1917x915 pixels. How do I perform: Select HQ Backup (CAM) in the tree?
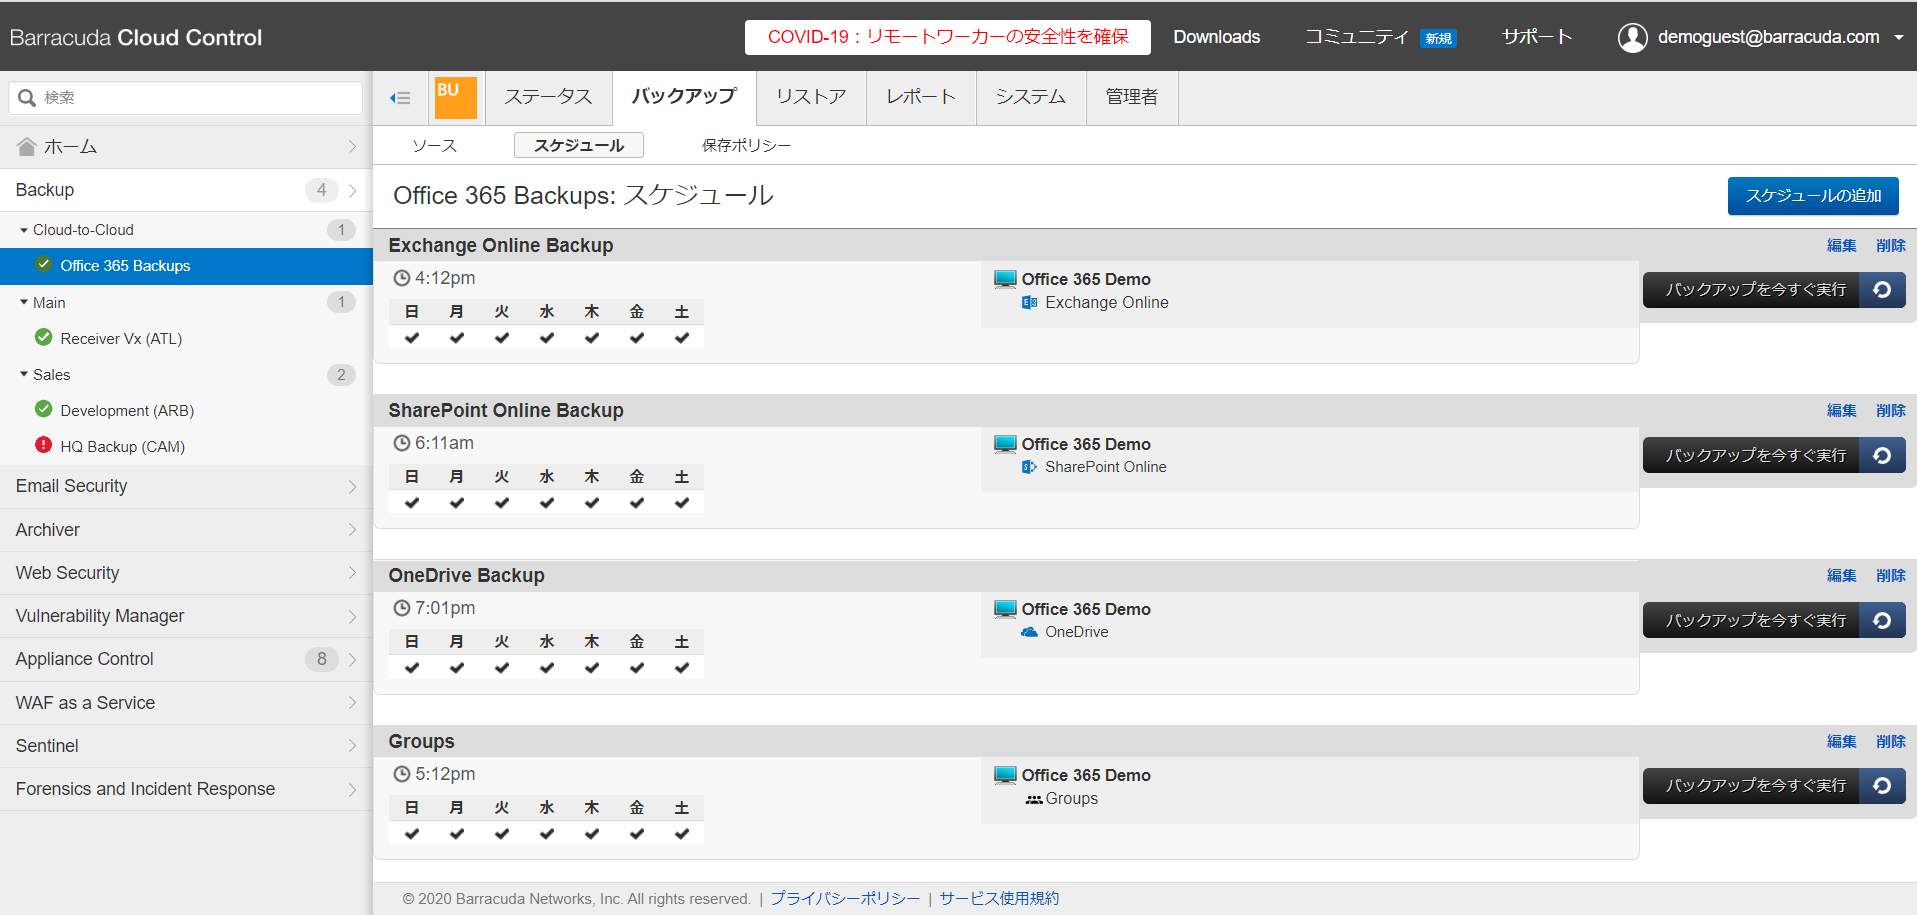tap(122, 447)
